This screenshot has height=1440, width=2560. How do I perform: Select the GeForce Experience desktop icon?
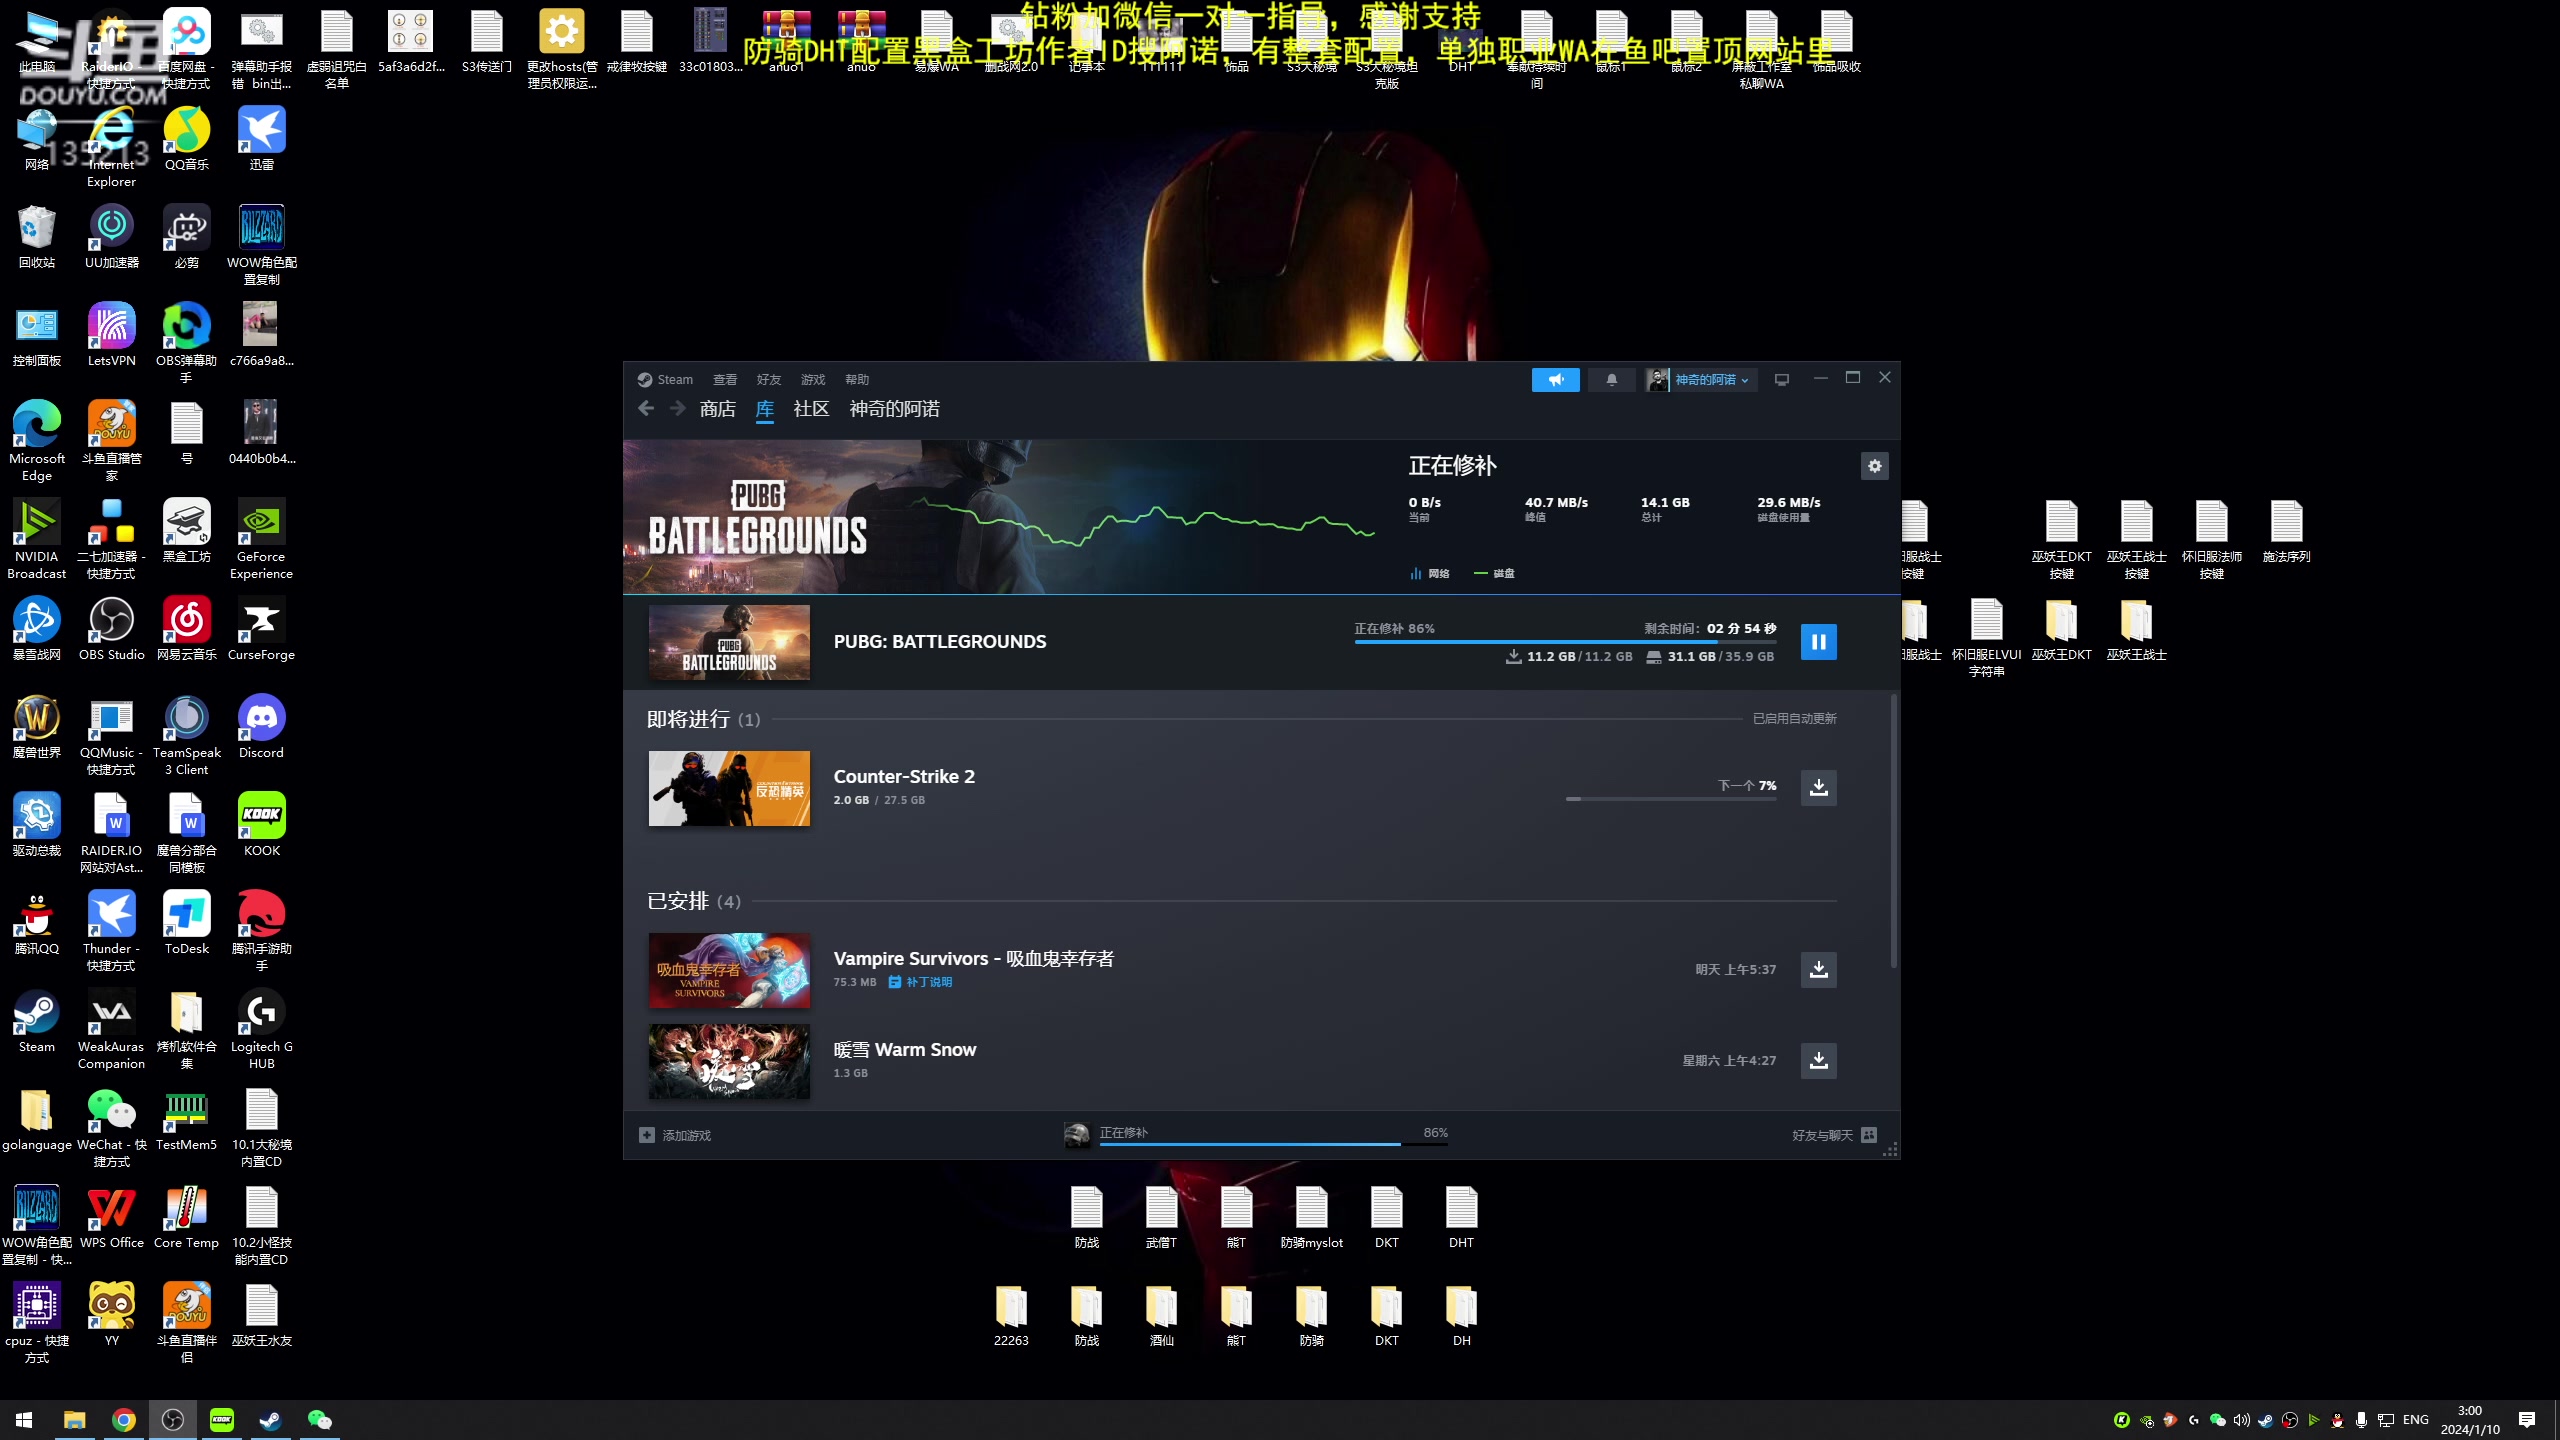click(x=261, y=539)
